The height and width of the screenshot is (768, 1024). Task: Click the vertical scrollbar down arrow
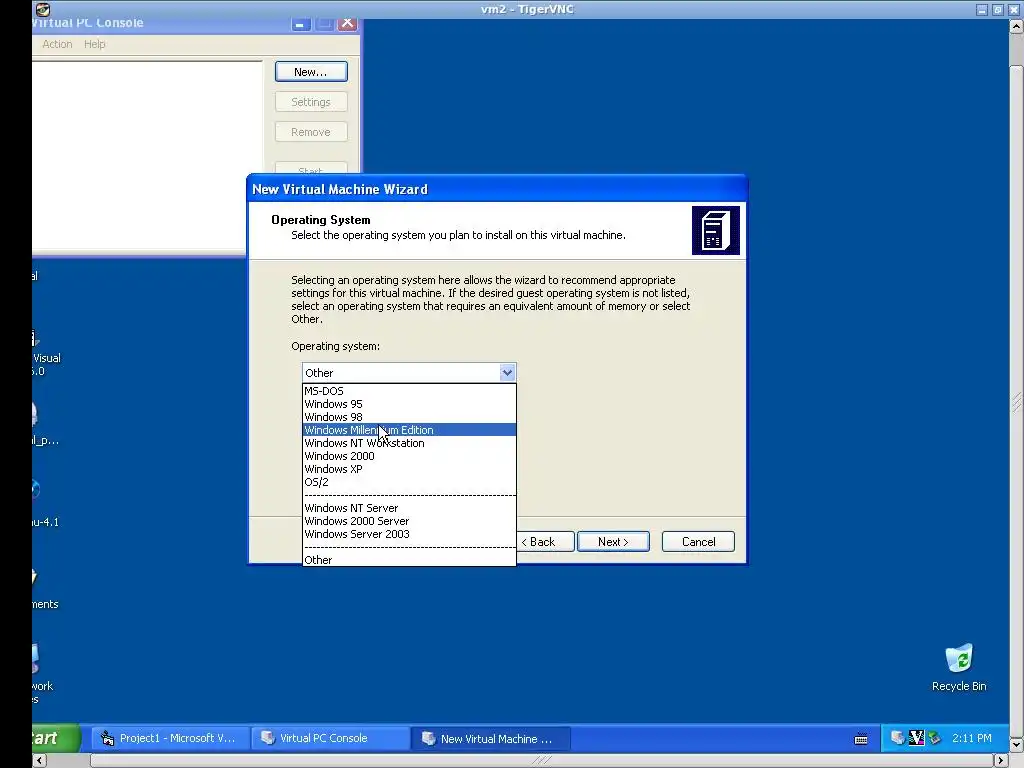[1016, 744]
